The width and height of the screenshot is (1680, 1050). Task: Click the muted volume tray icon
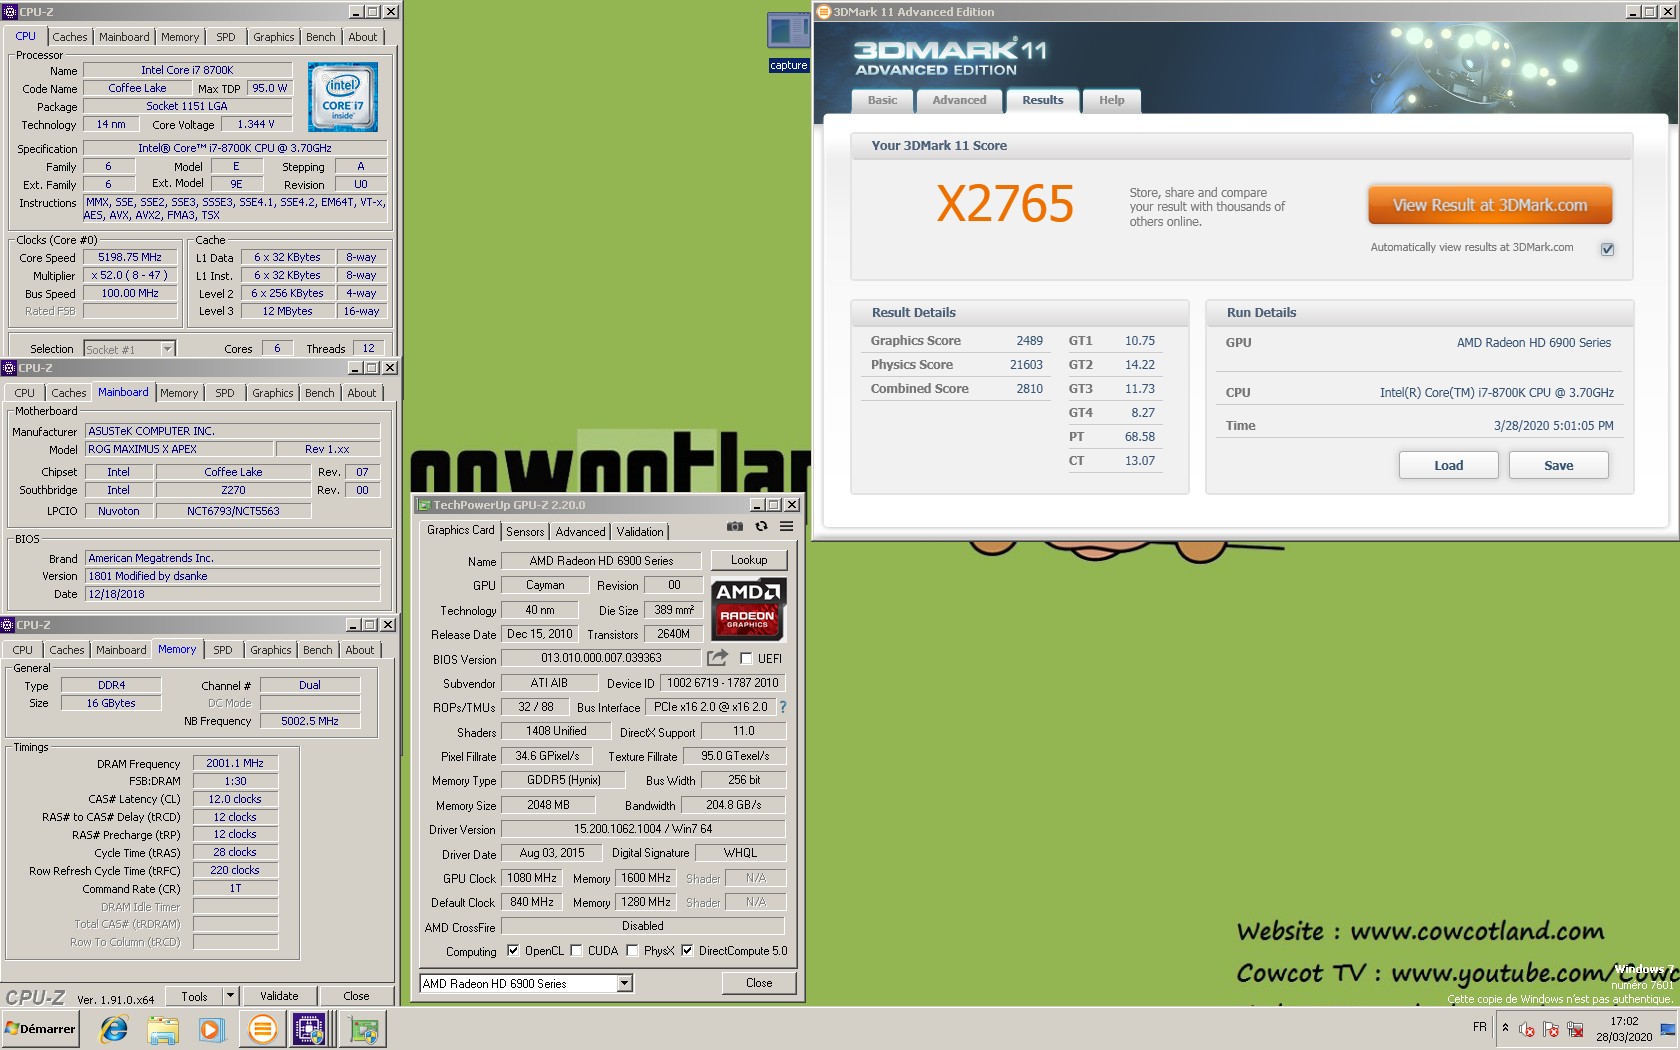tap(1526, 1029)
